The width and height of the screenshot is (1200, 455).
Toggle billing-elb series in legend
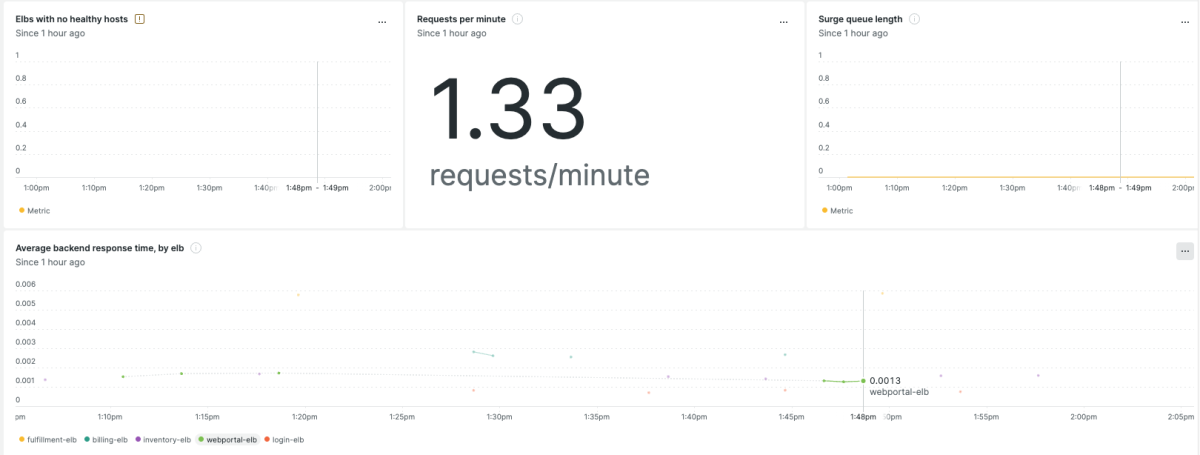click(x=106, y=439)
